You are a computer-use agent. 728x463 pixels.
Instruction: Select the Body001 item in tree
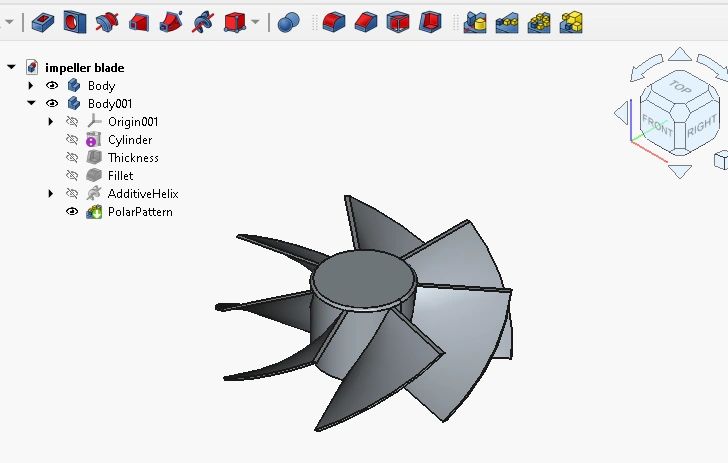click(110, 104)
